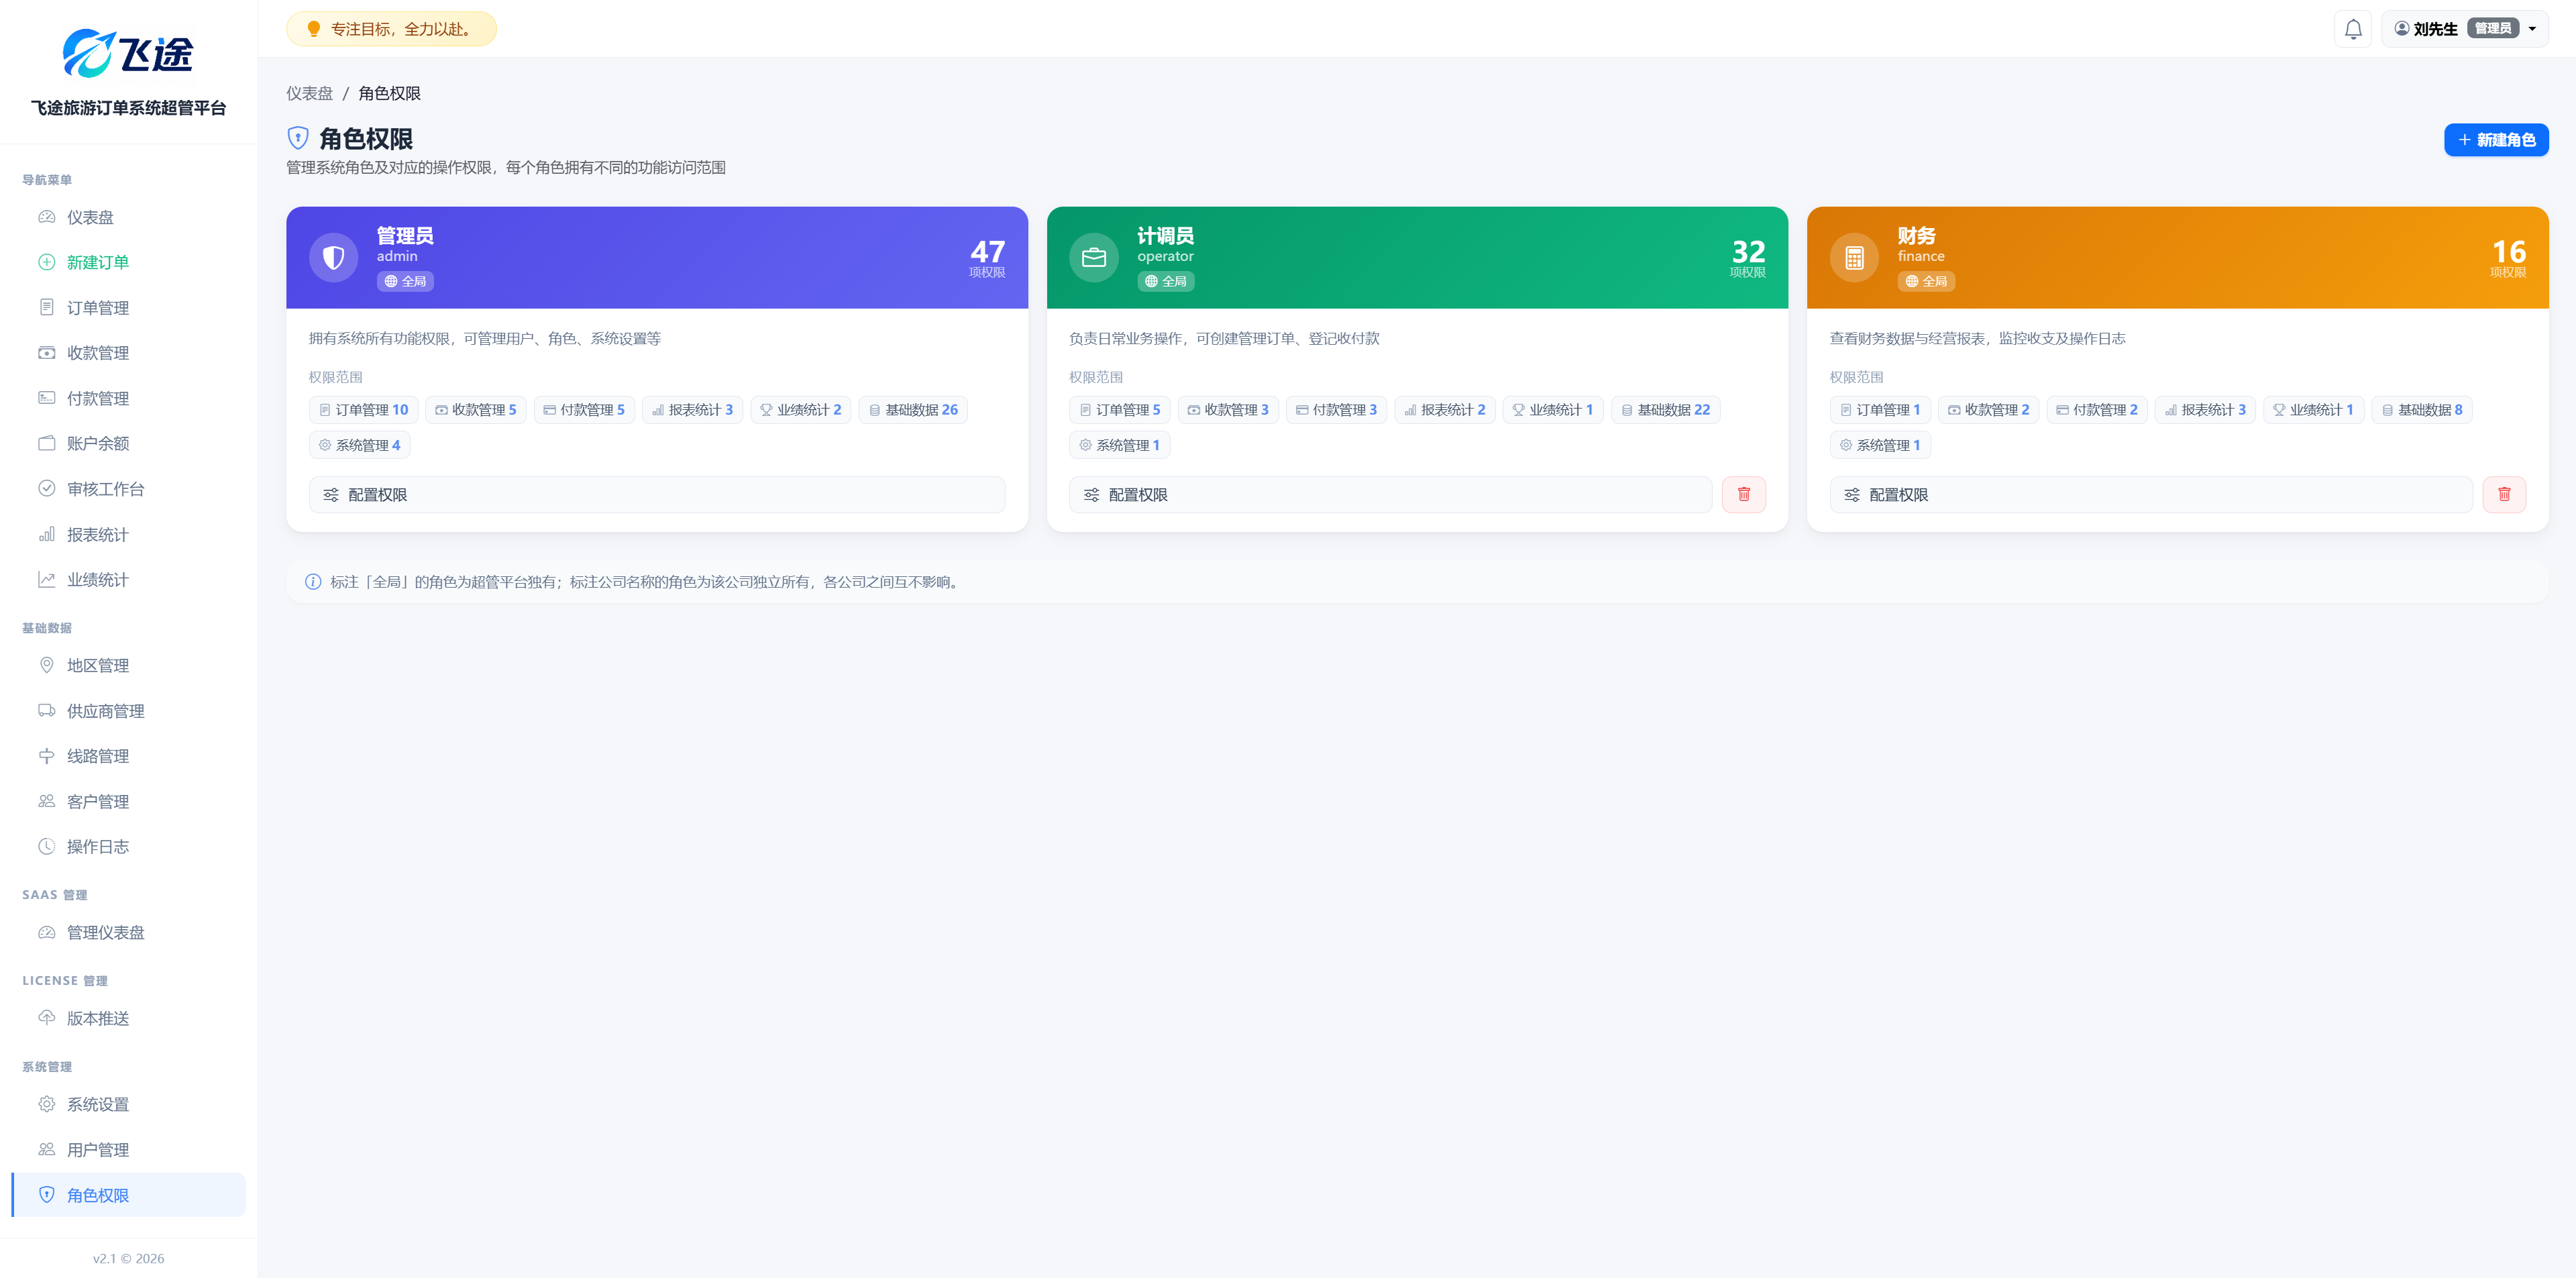
Task: Click the 管理员 role badge beside username
Action: (x=2492, y=28)
